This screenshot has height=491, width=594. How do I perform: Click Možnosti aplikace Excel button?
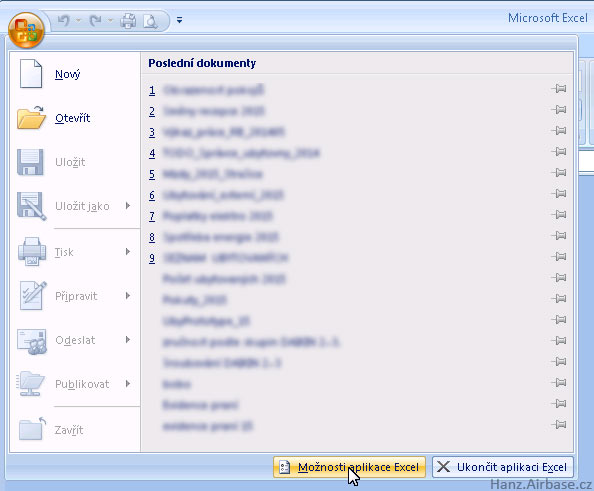349,467
